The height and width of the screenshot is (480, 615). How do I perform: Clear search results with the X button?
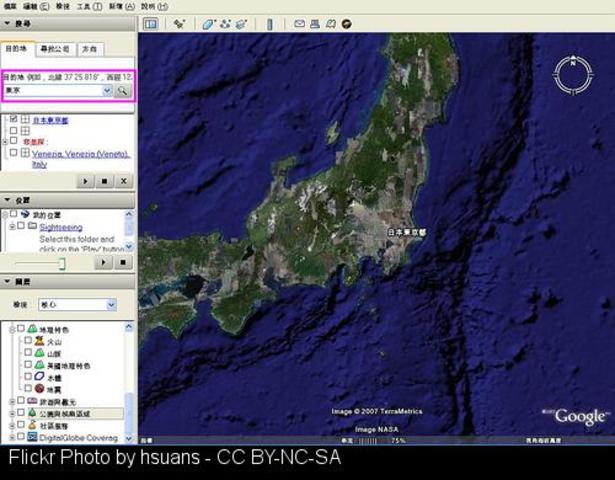pos(124,181)
